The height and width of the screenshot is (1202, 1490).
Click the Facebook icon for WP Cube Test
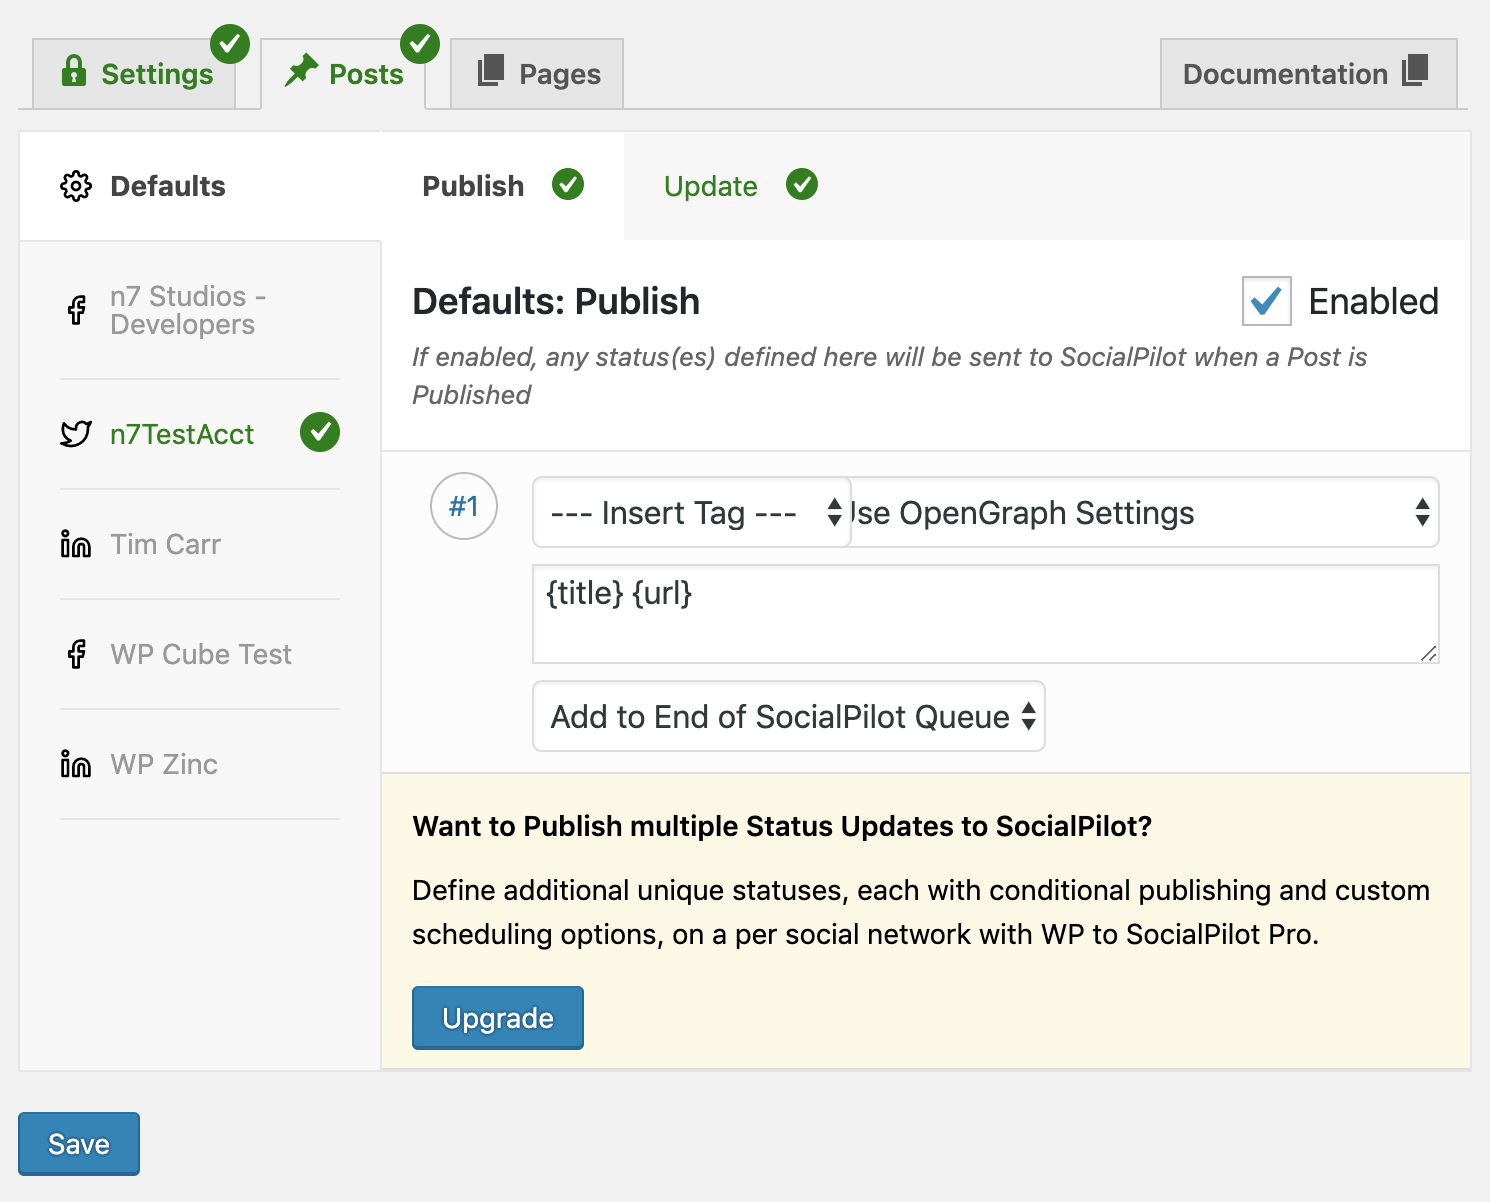pos(77,654)
